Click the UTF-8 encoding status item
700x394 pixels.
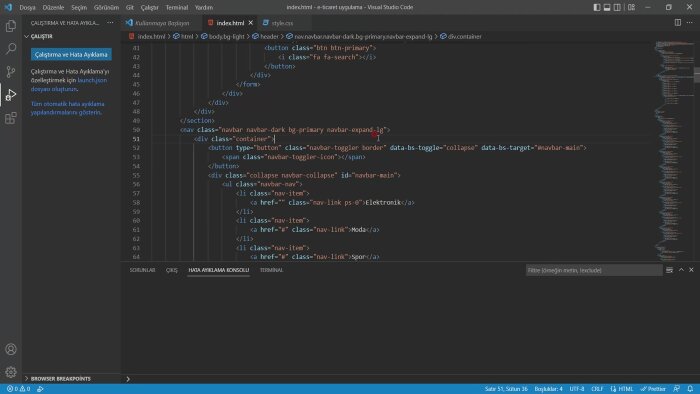(x=577, y=389)
